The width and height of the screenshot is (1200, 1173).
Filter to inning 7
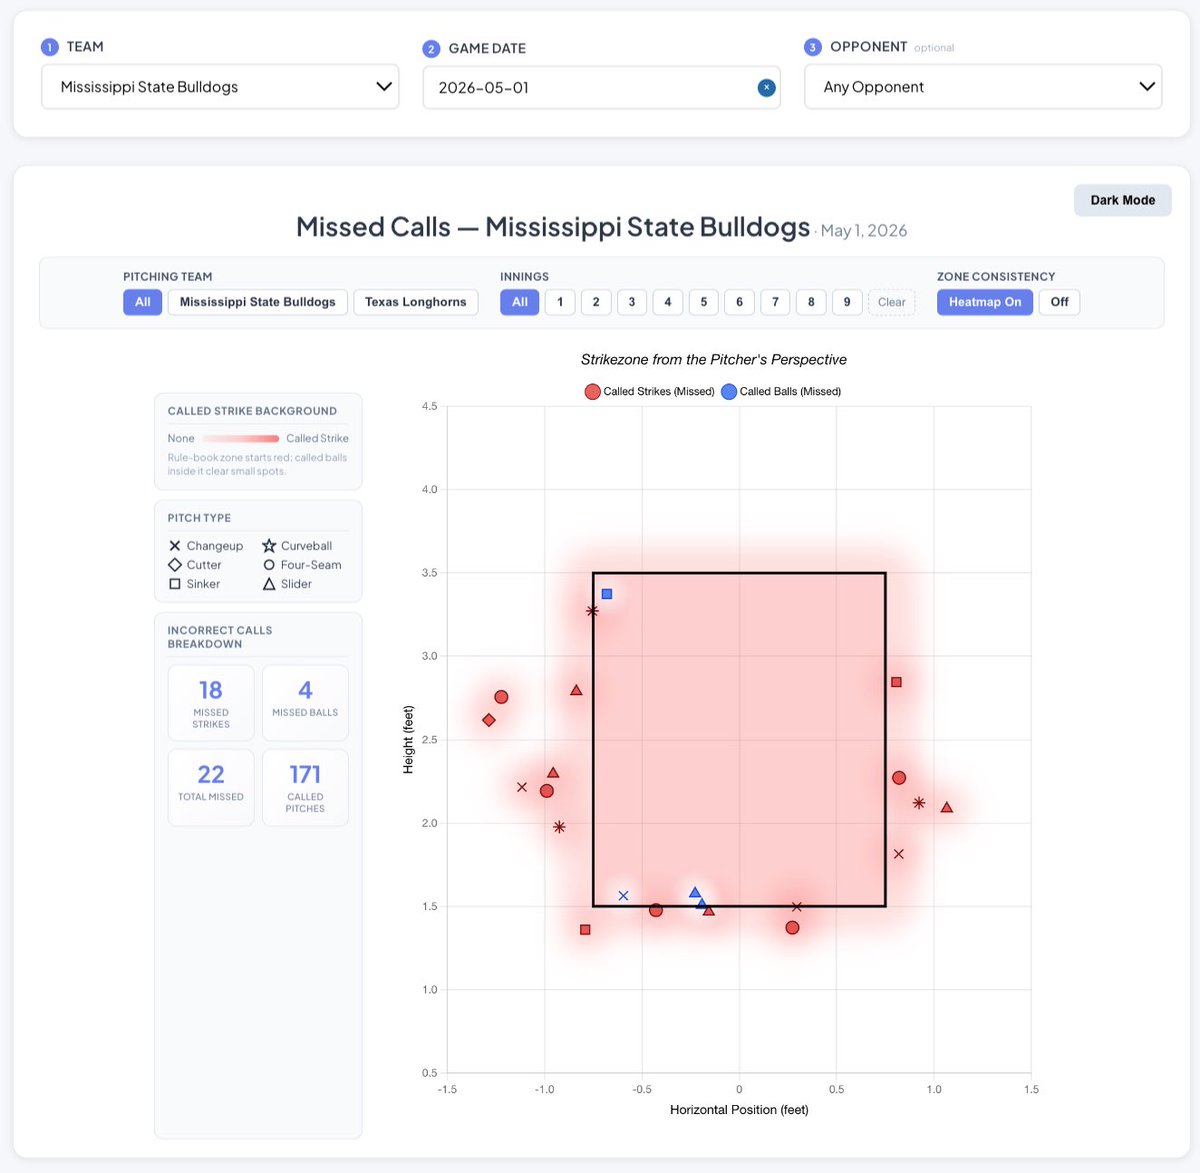point(775,302)
